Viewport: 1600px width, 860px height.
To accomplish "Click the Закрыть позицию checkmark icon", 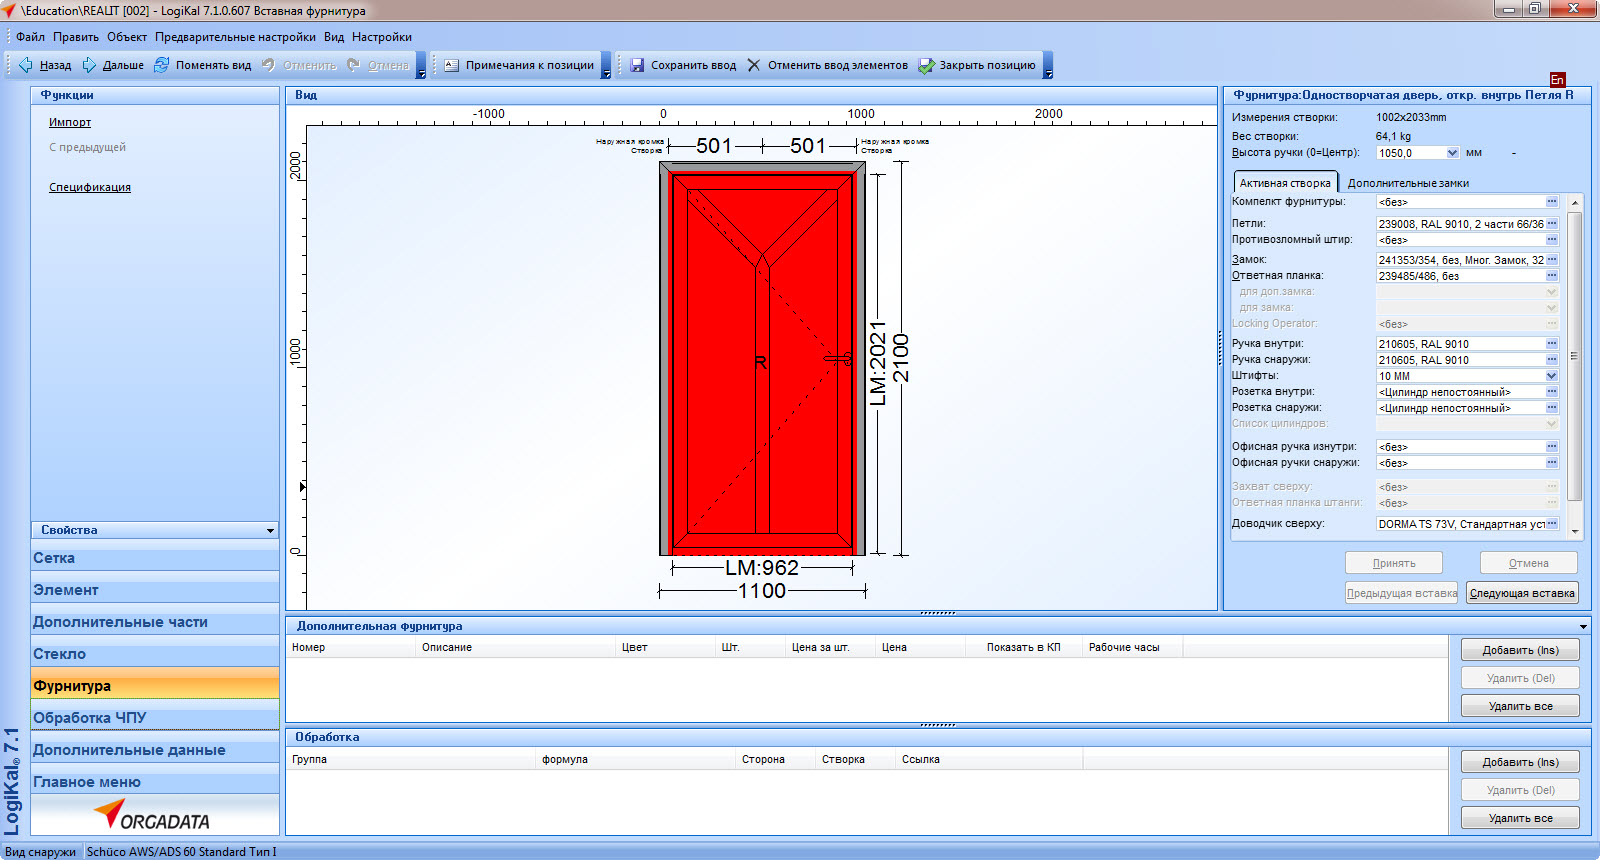I will pos(926,65).
